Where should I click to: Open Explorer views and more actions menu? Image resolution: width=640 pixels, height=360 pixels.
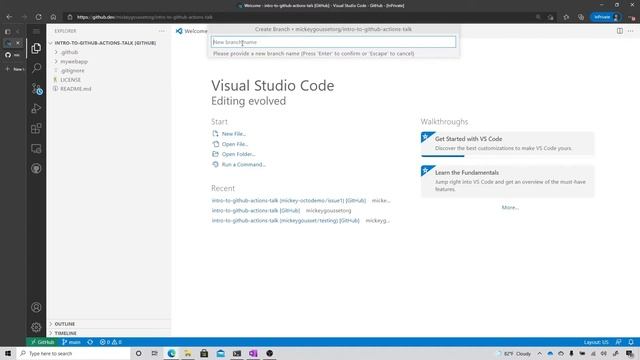point(162,31)
